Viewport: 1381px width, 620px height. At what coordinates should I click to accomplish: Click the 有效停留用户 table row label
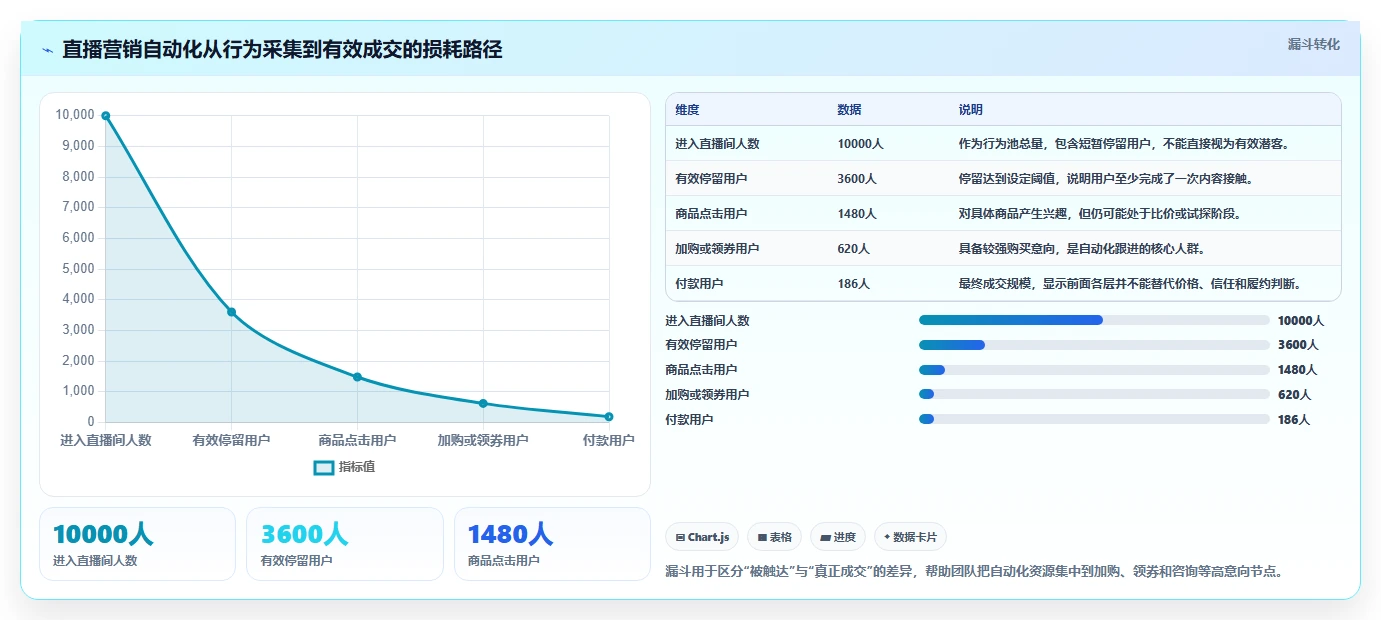coord(711,179)
